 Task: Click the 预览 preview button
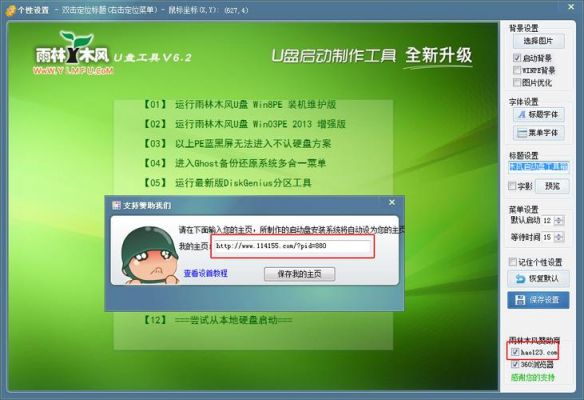tap(552, 186)
